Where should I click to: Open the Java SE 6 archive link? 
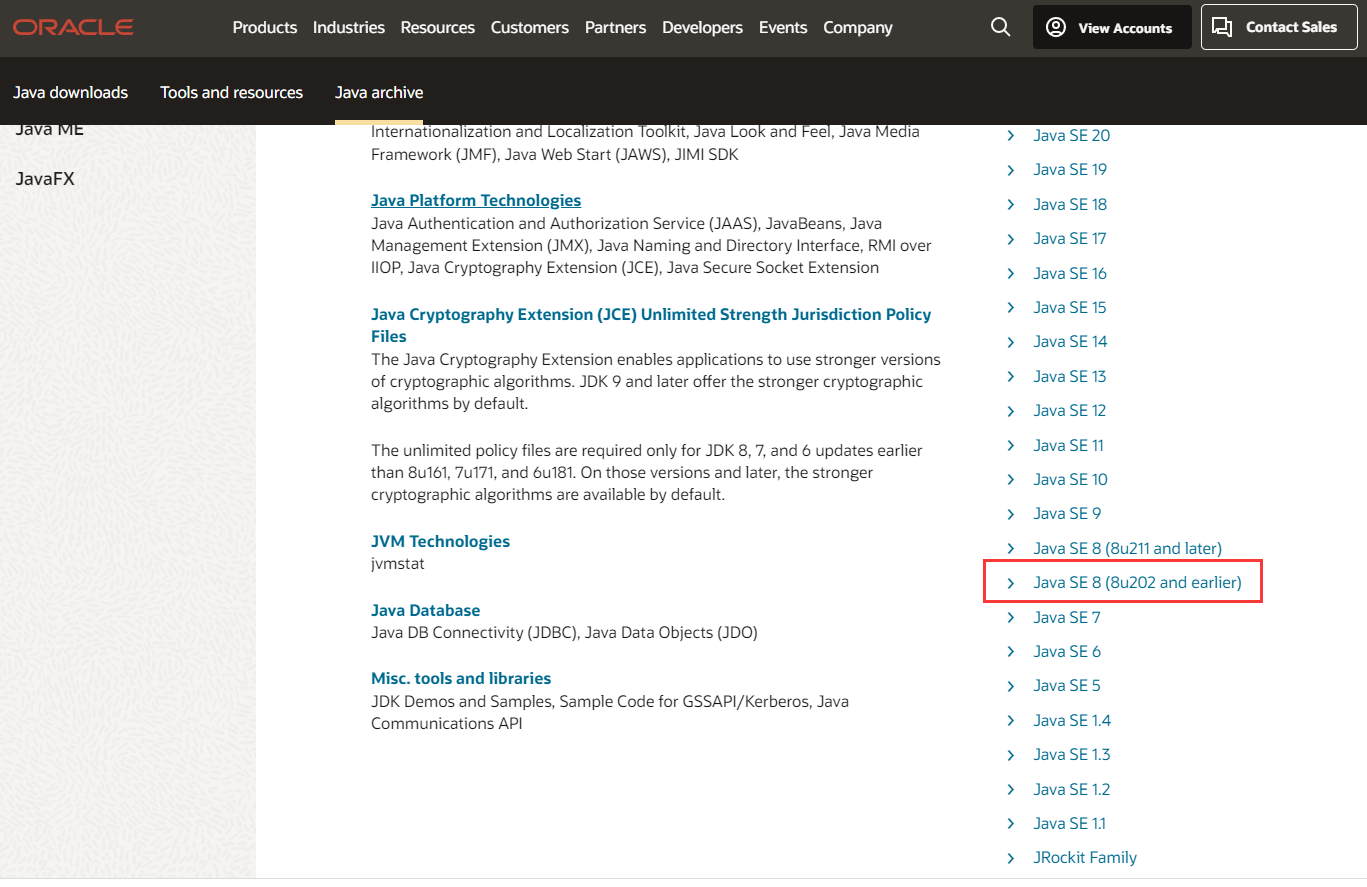[x=1067, y=651]
